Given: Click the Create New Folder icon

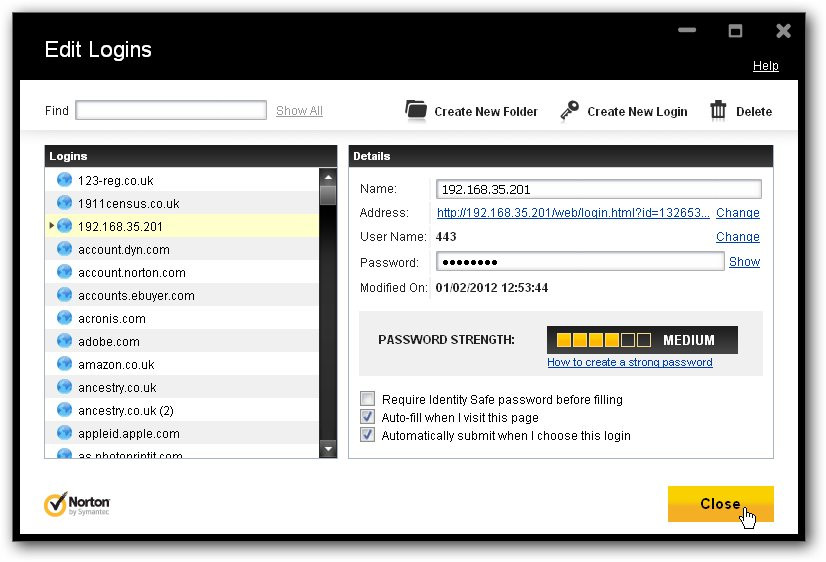Looking at the screenshot, I should [416, 111].
